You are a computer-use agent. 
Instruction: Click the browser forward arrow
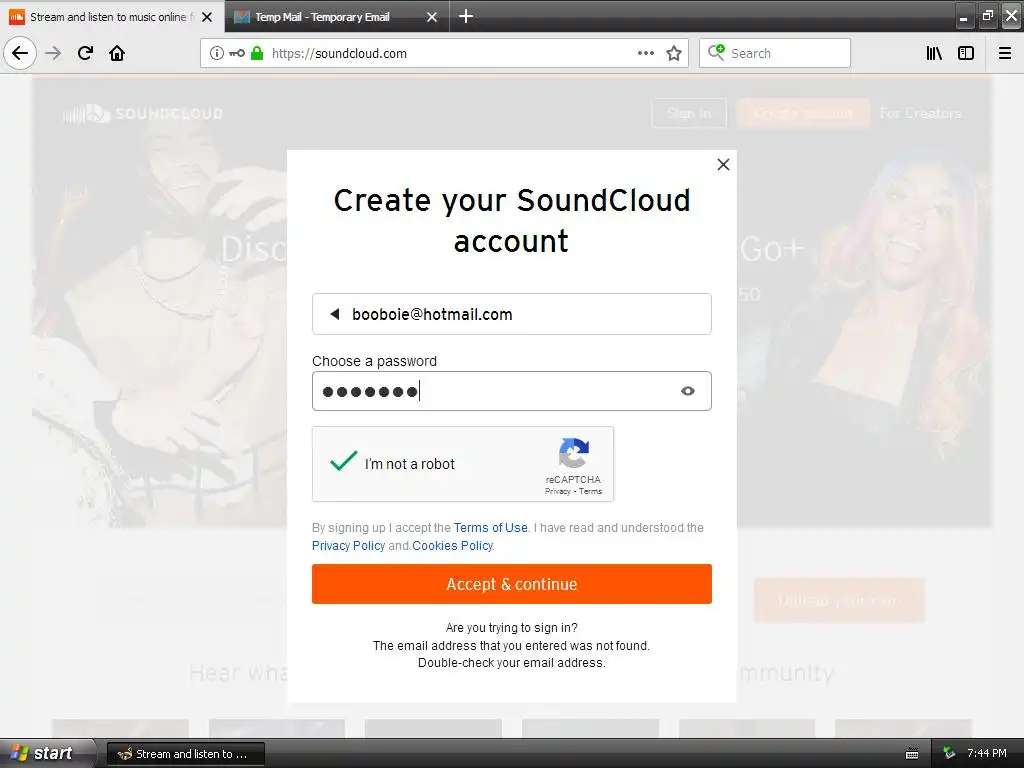tap(53, 53)
